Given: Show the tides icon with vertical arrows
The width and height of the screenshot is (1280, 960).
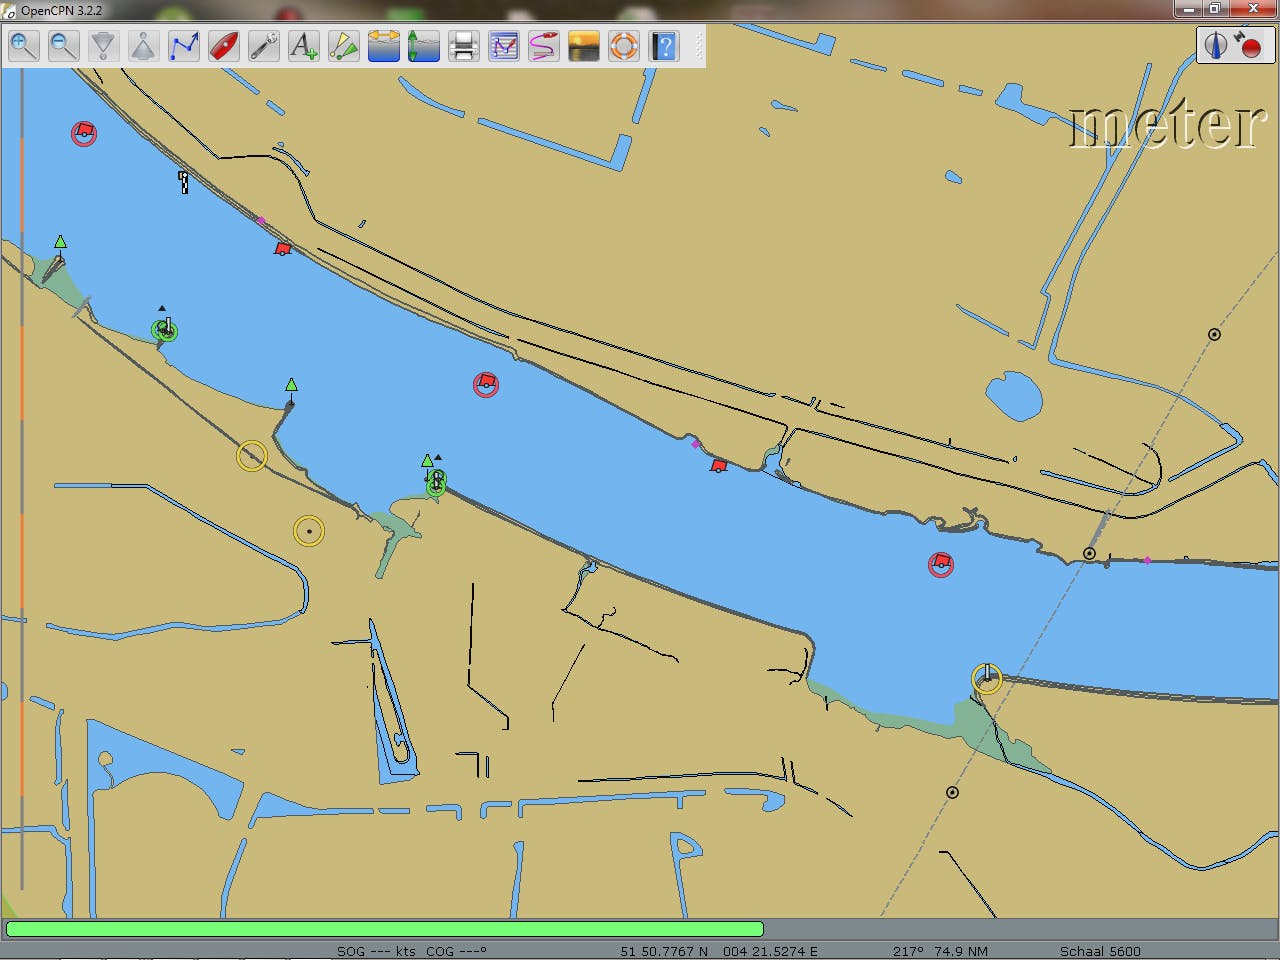Looking at the screenshot, I should (424, 46).
